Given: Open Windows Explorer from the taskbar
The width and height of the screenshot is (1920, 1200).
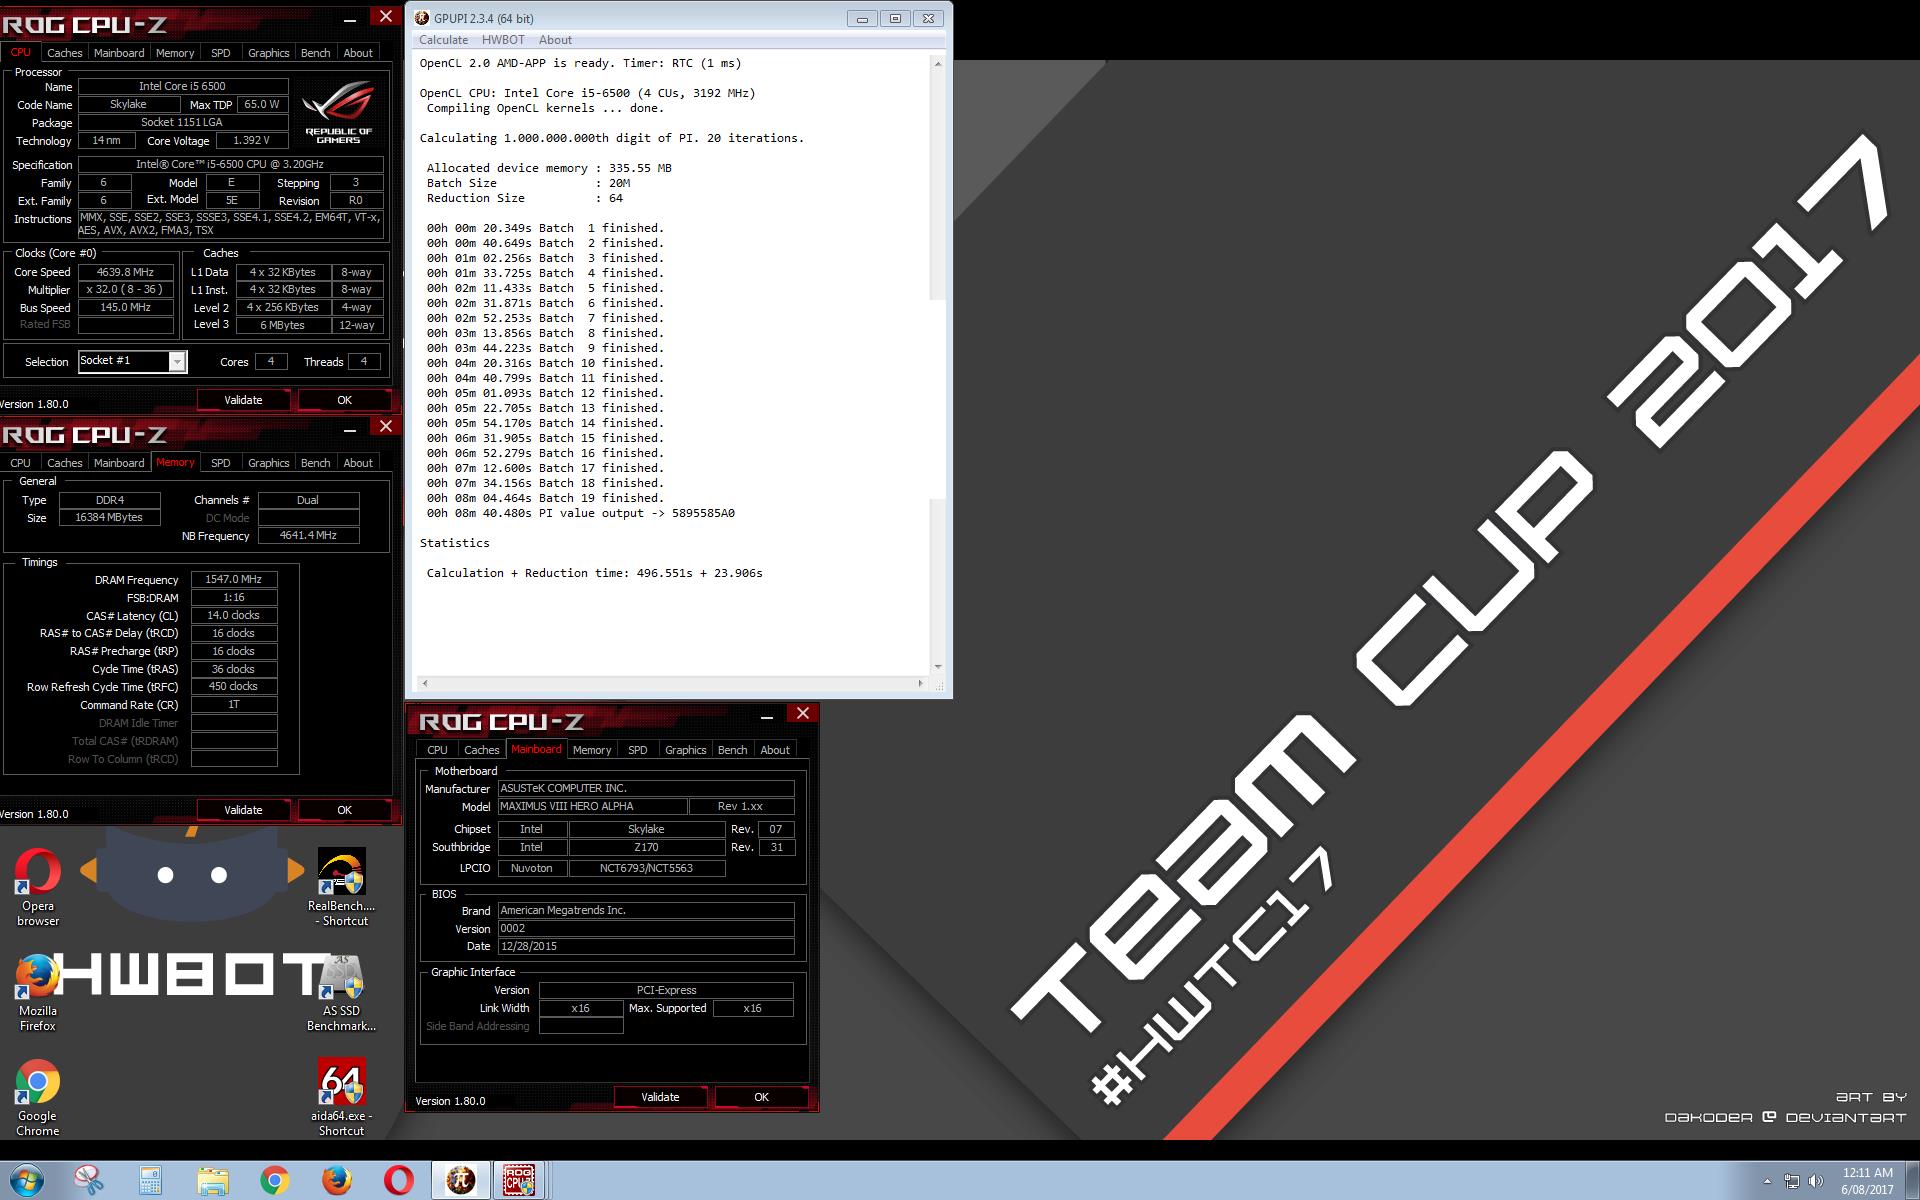Looking at the screenshot, I should click(x=213, y=1181).
